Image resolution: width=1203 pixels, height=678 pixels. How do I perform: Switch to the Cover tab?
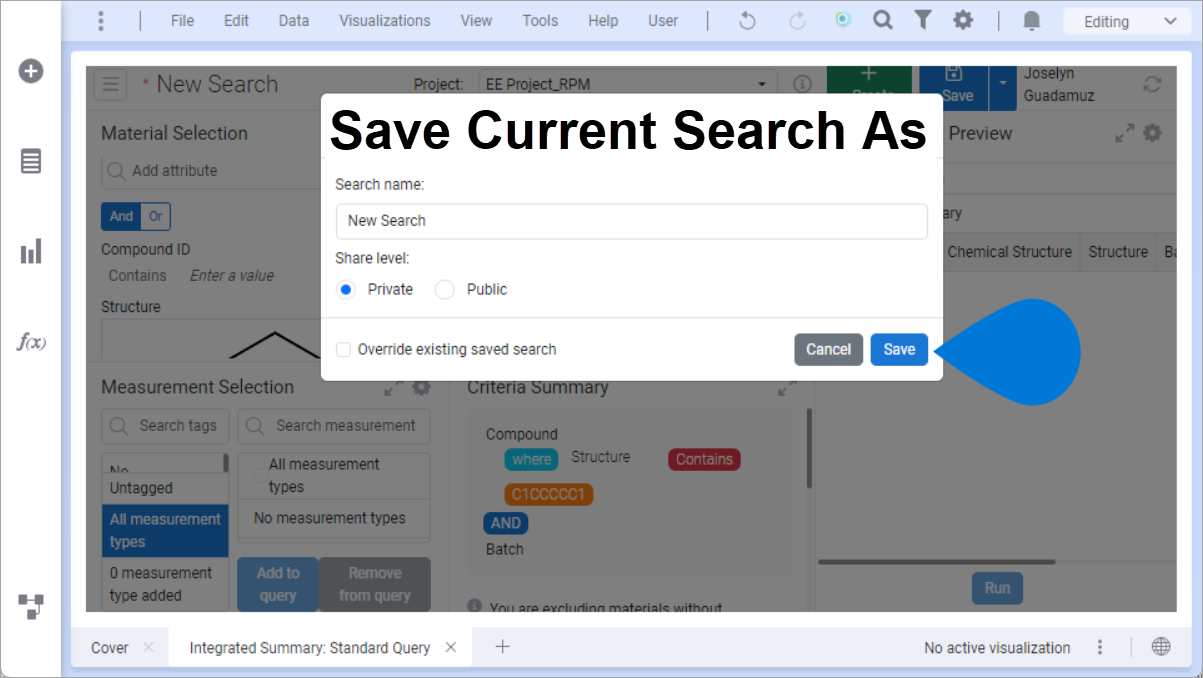pyautogui.click(x=109, y=647)
